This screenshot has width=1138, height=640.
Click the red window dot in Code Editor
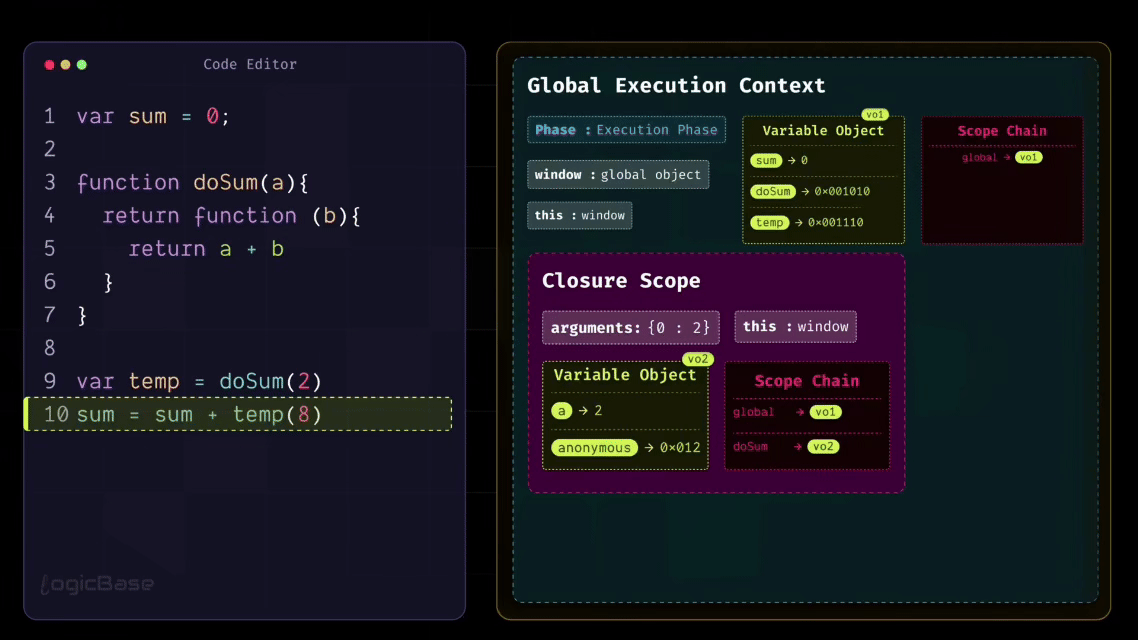coord(49,65)
